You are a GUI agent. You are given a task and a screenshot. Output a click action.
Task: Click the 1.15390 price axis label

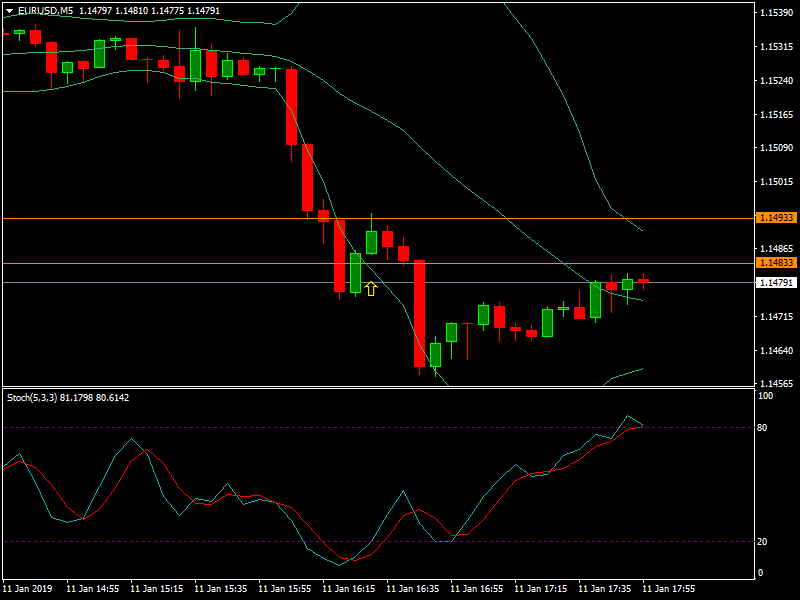[x=776, y=13]
